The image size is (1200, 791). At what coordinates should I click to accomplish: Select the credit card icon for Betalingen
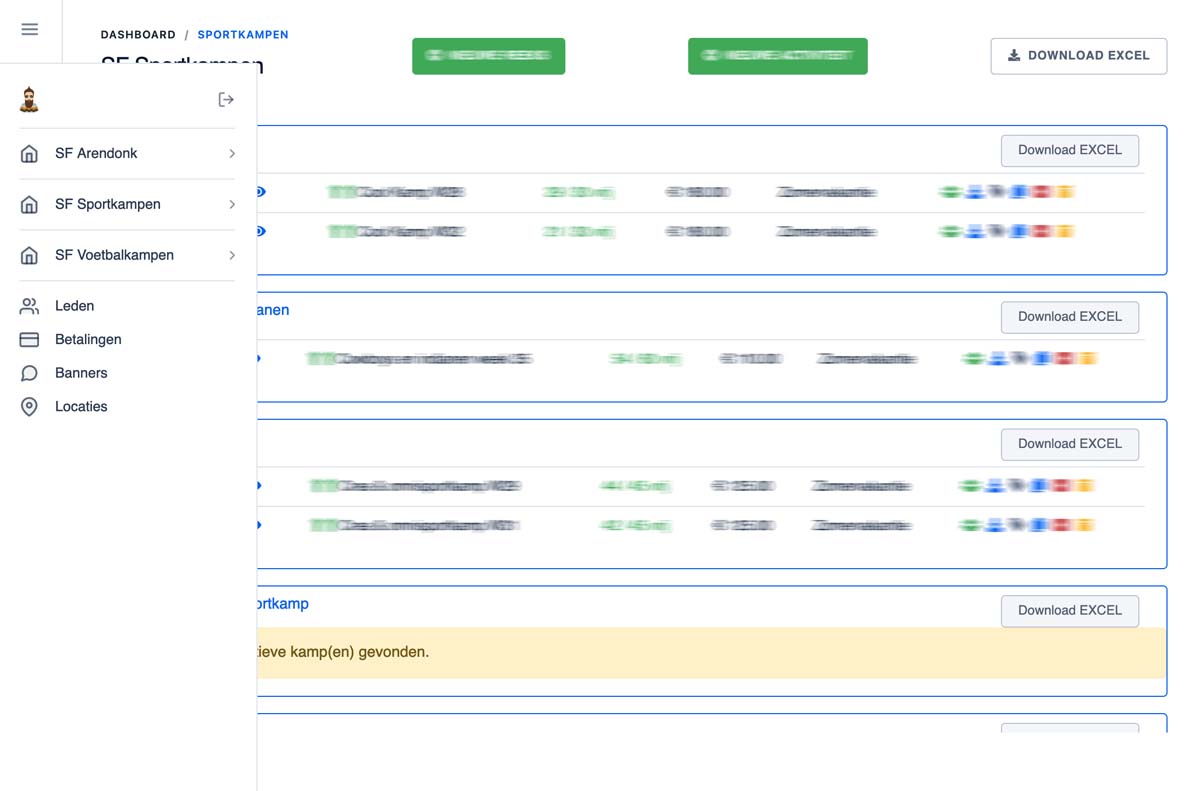point(29,340)
